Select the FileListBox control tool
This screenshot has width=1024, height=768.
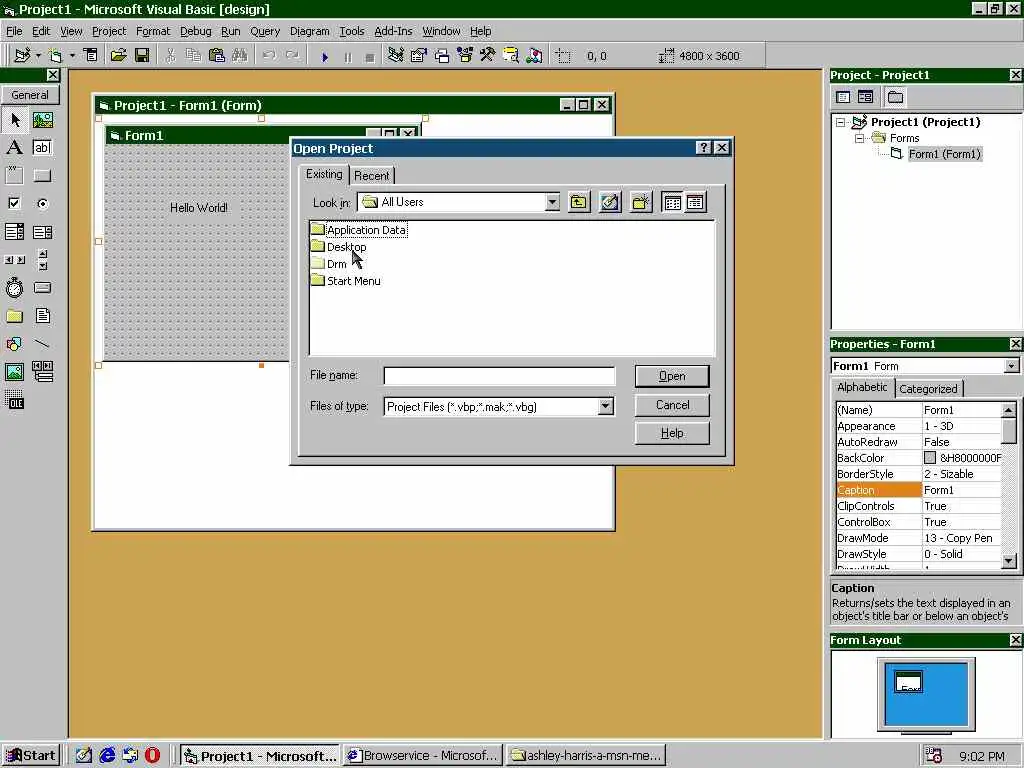tap(42, 316)
